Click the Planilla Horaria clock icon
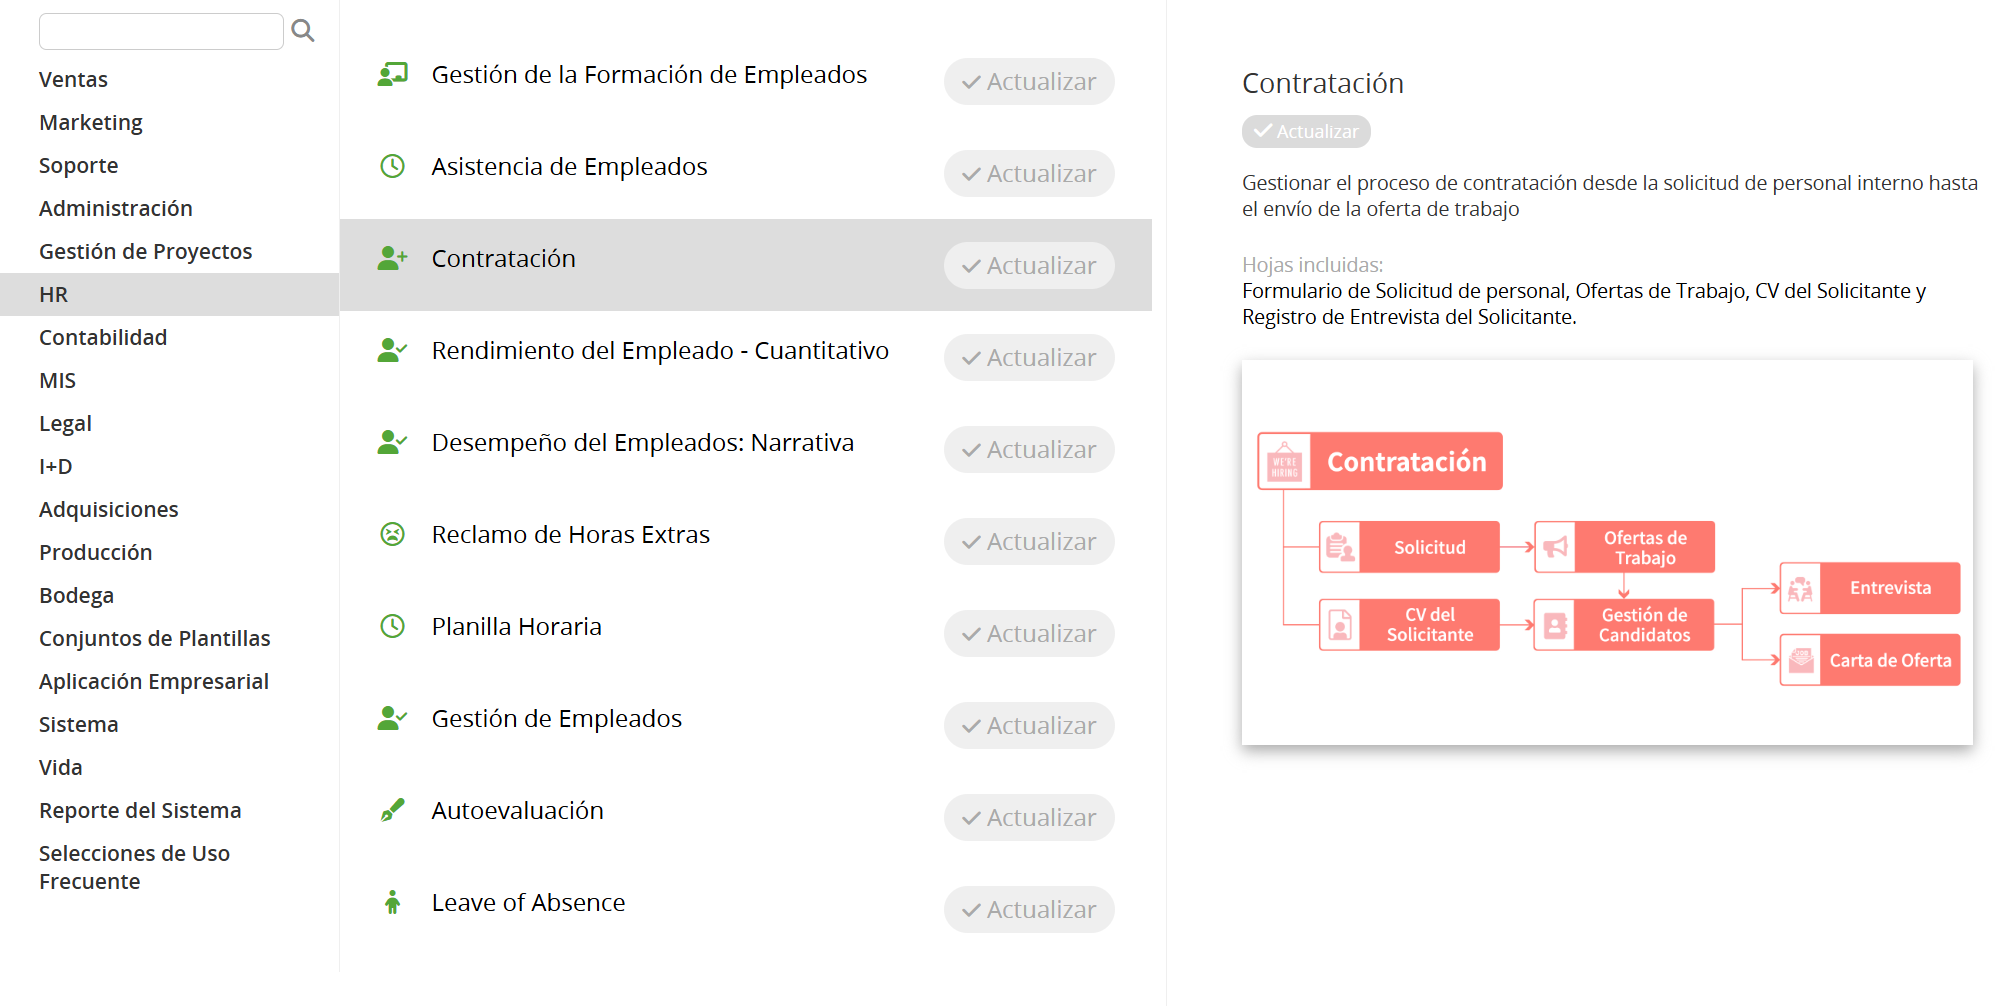Screen dimensions: 2016x1006 click(393, 626)
